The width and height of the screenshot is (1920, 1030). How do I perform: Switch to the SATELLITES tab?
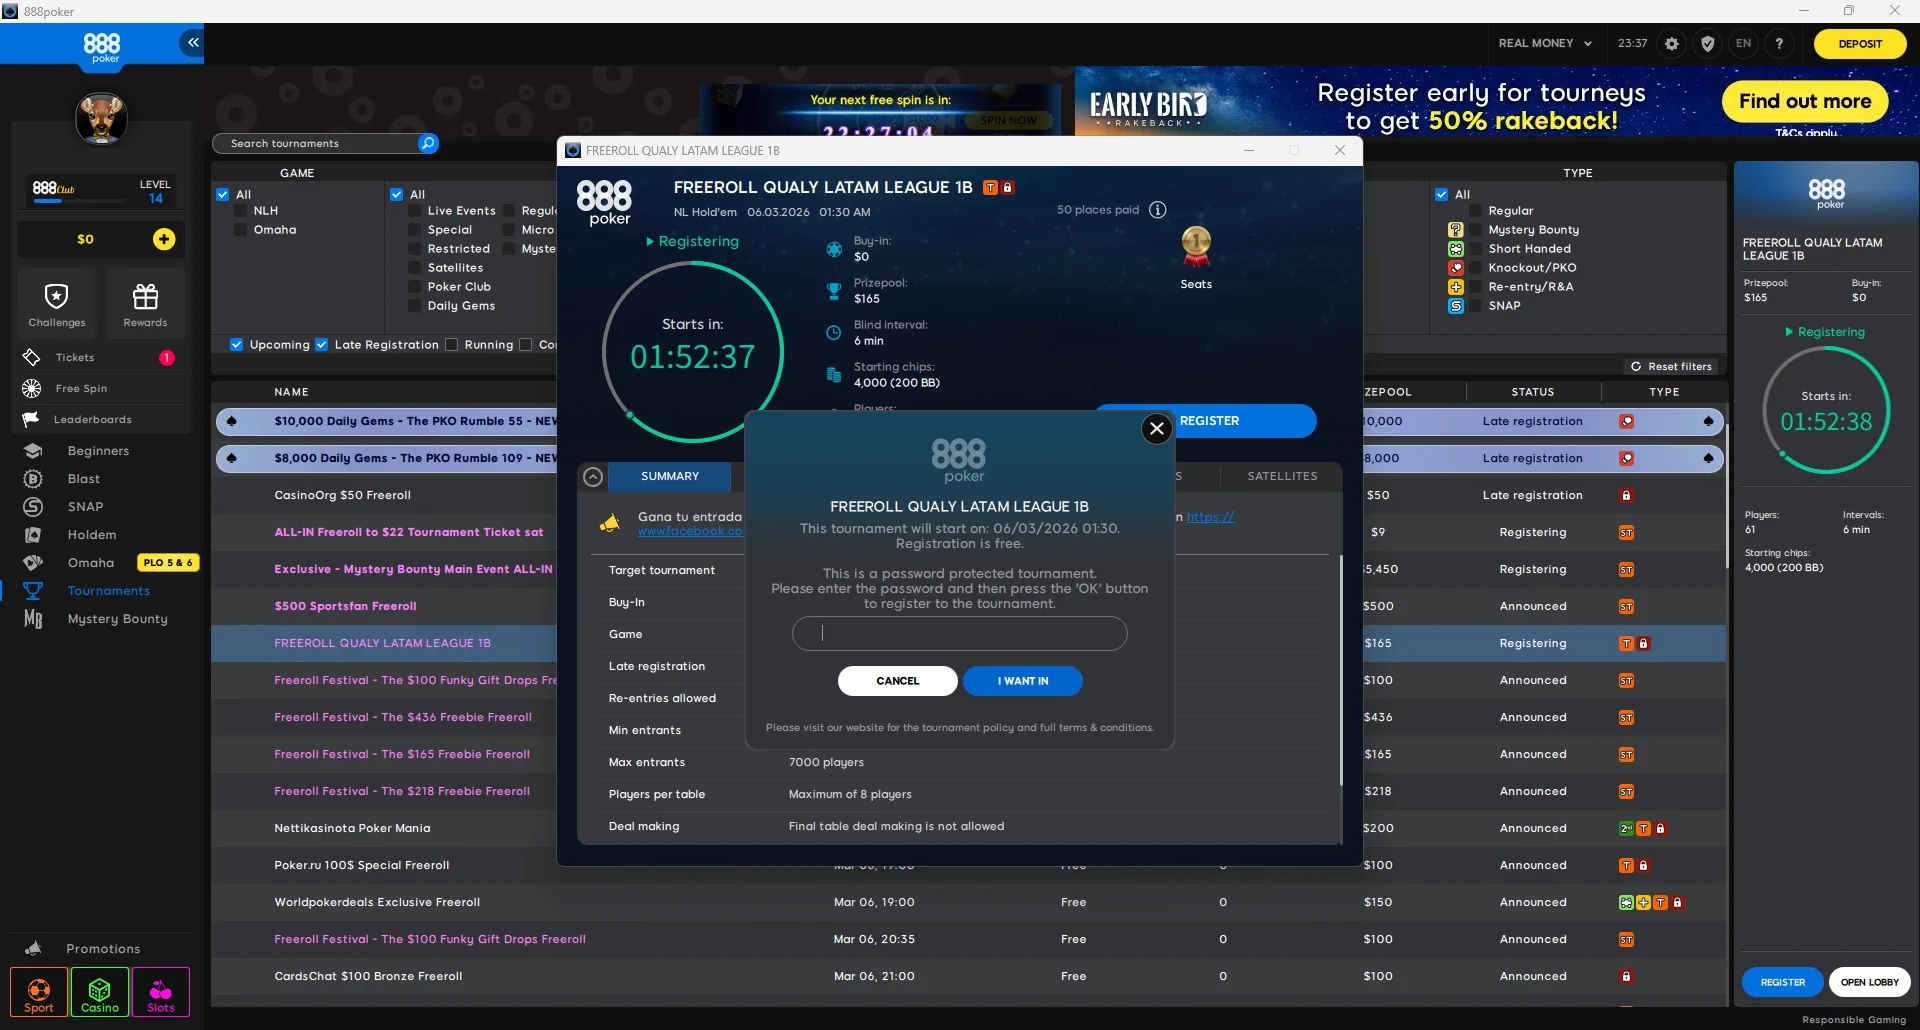pos(1281,476)
